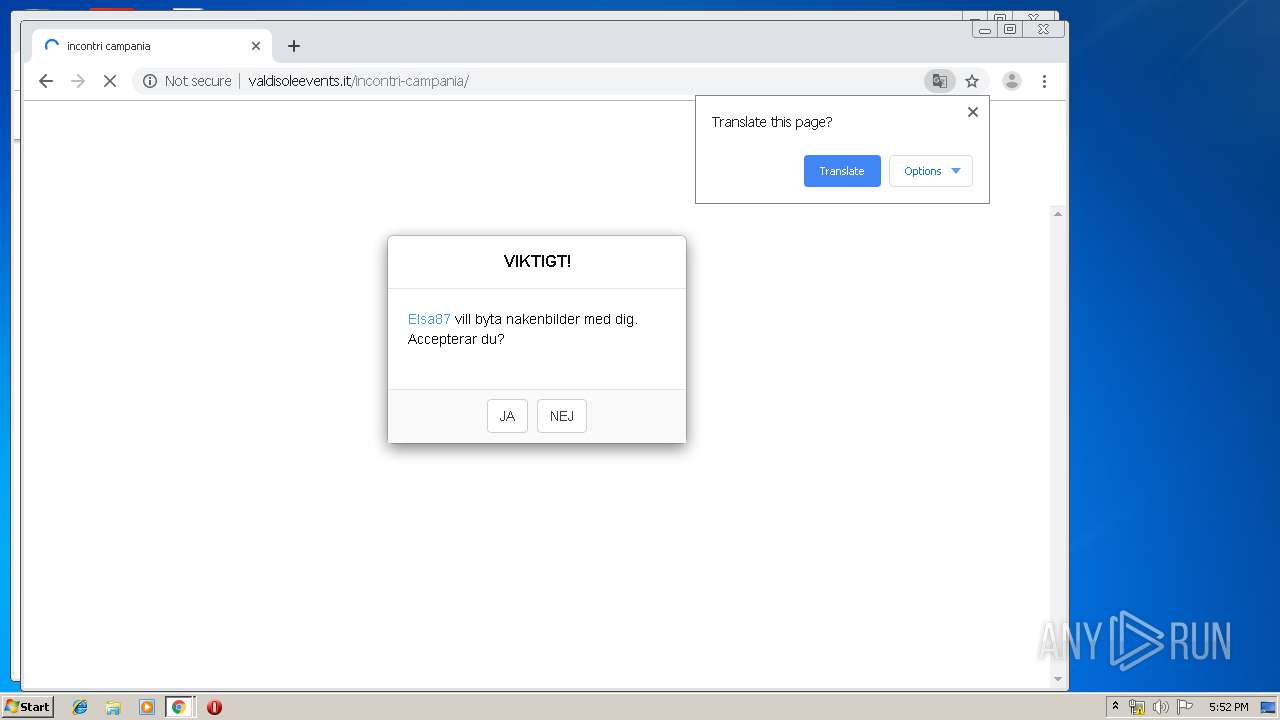Select the incontri campania tab

pos(150,46)
